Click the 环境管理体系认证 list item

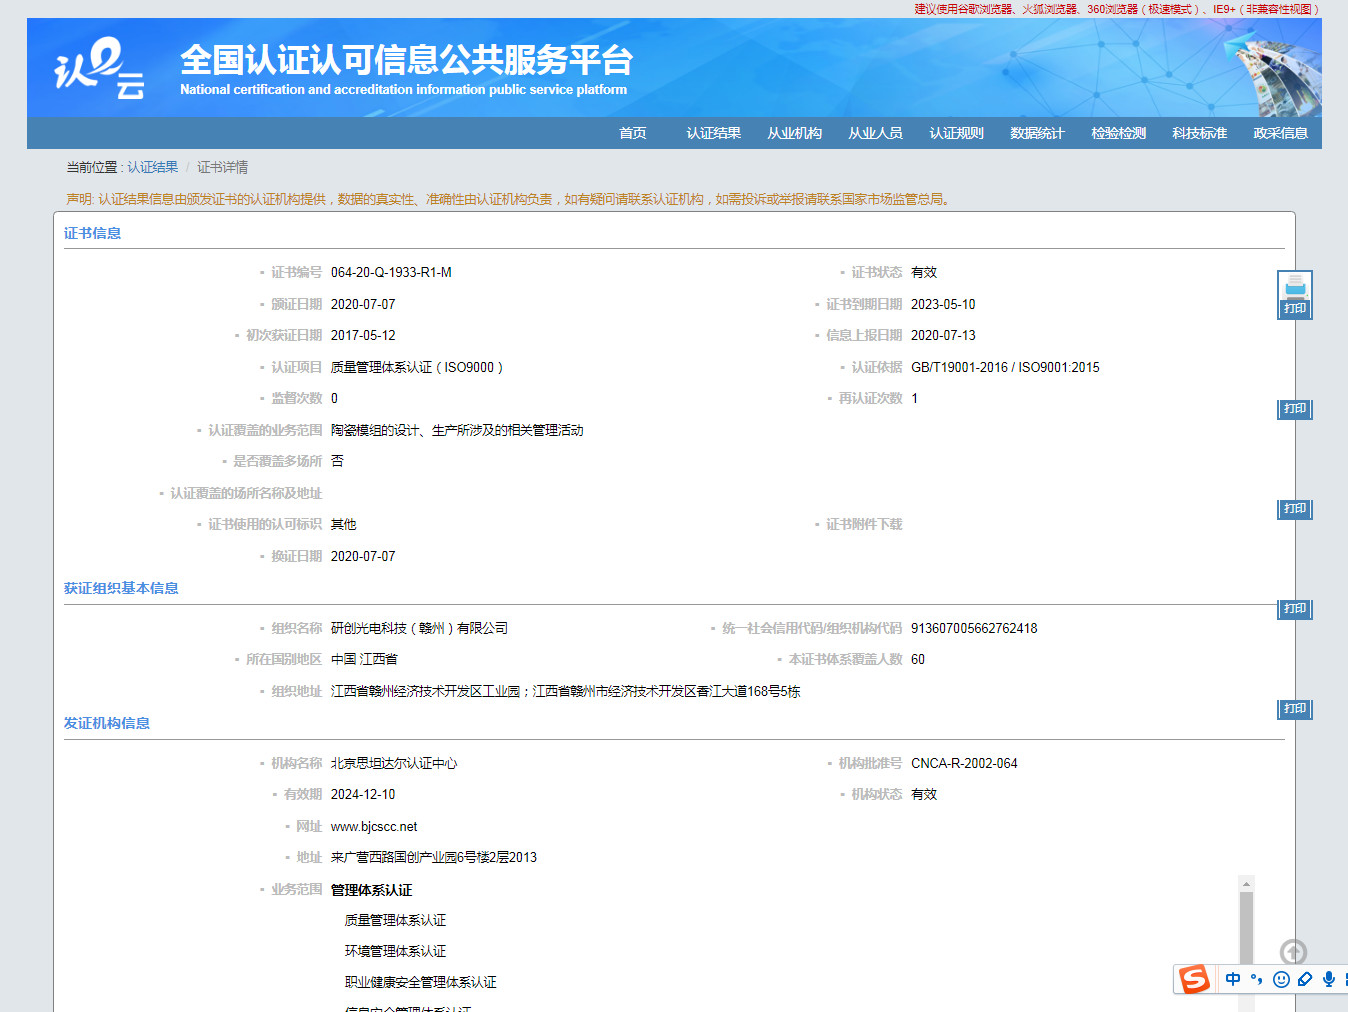(x=395, y=951)
